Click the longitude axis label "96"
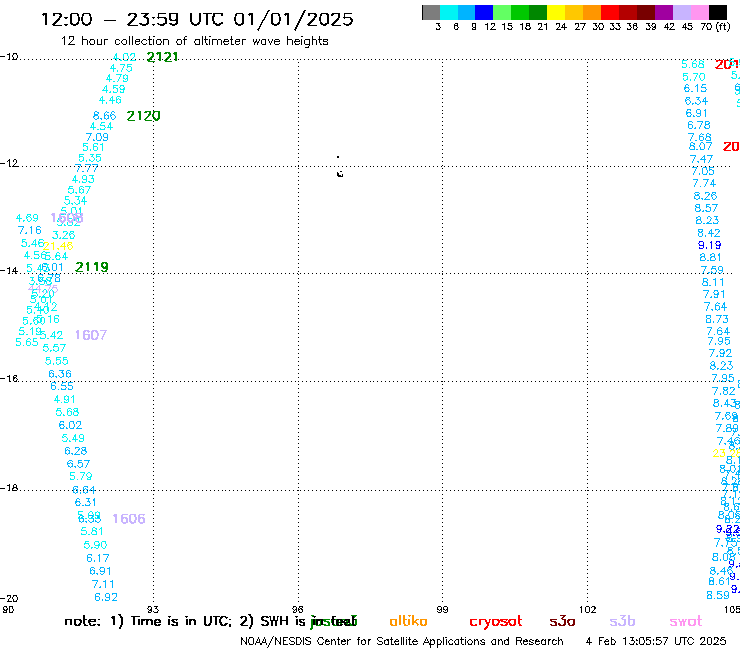Viewport: 740px width, 650px height. (298, 609)
